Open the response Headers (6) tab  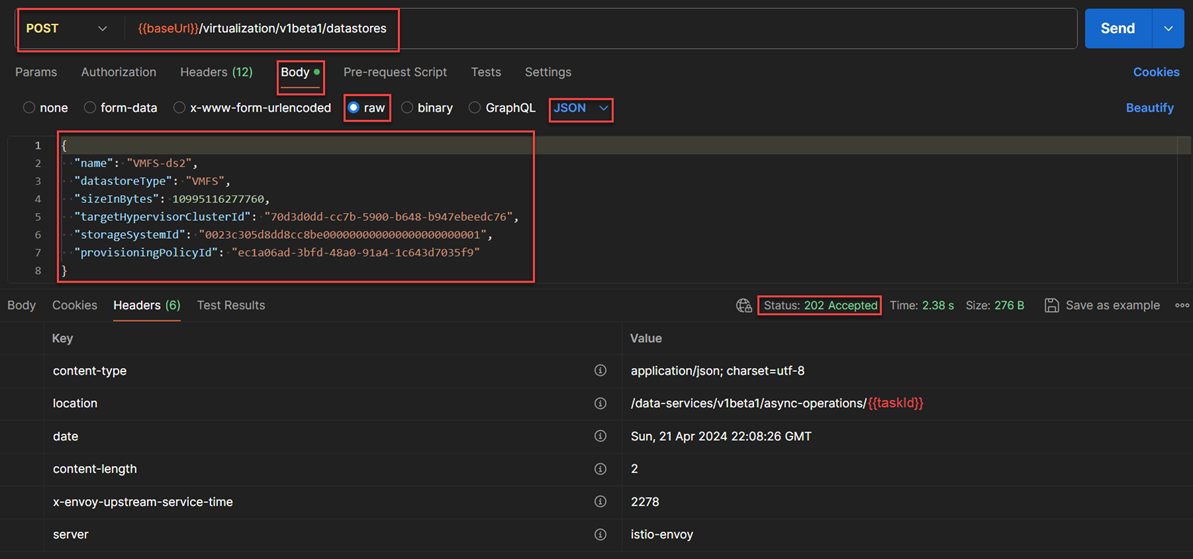(147, 305)
